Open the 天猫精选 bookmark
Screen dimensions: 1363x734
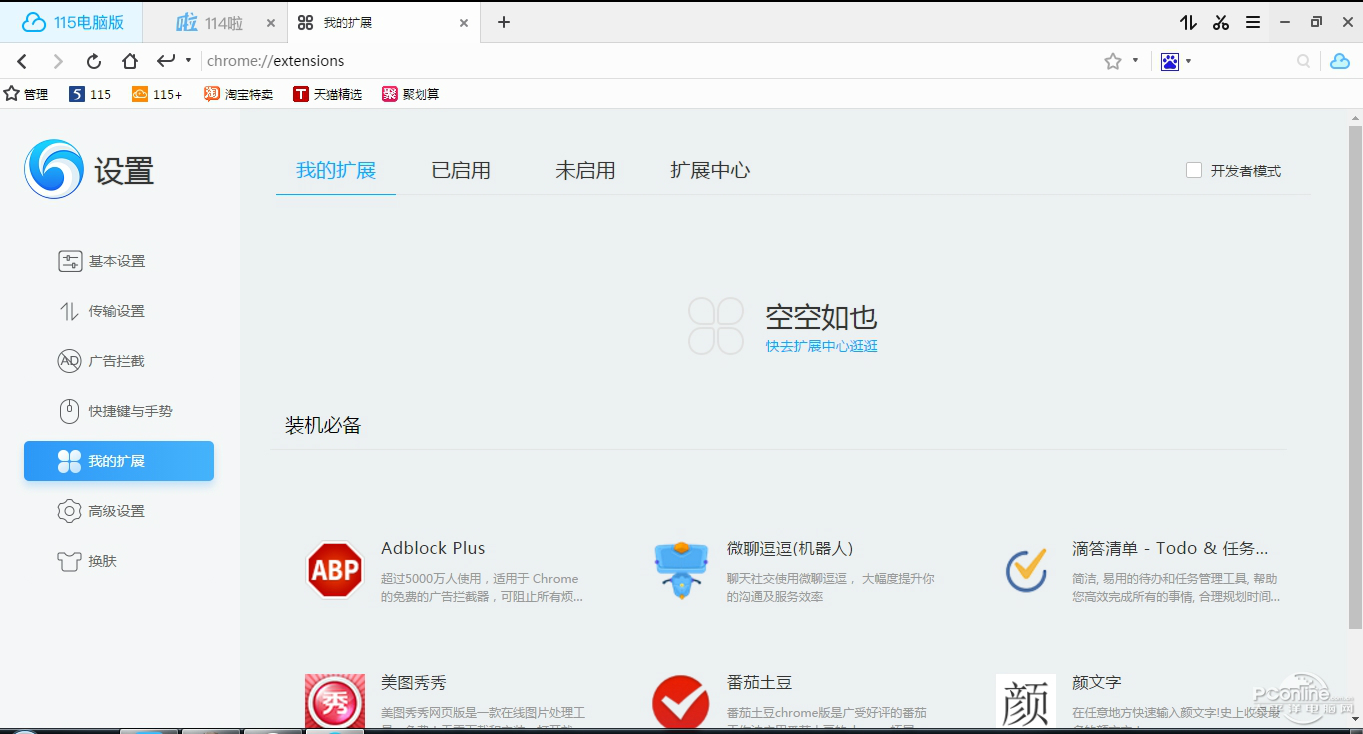[x=327, y=94]
